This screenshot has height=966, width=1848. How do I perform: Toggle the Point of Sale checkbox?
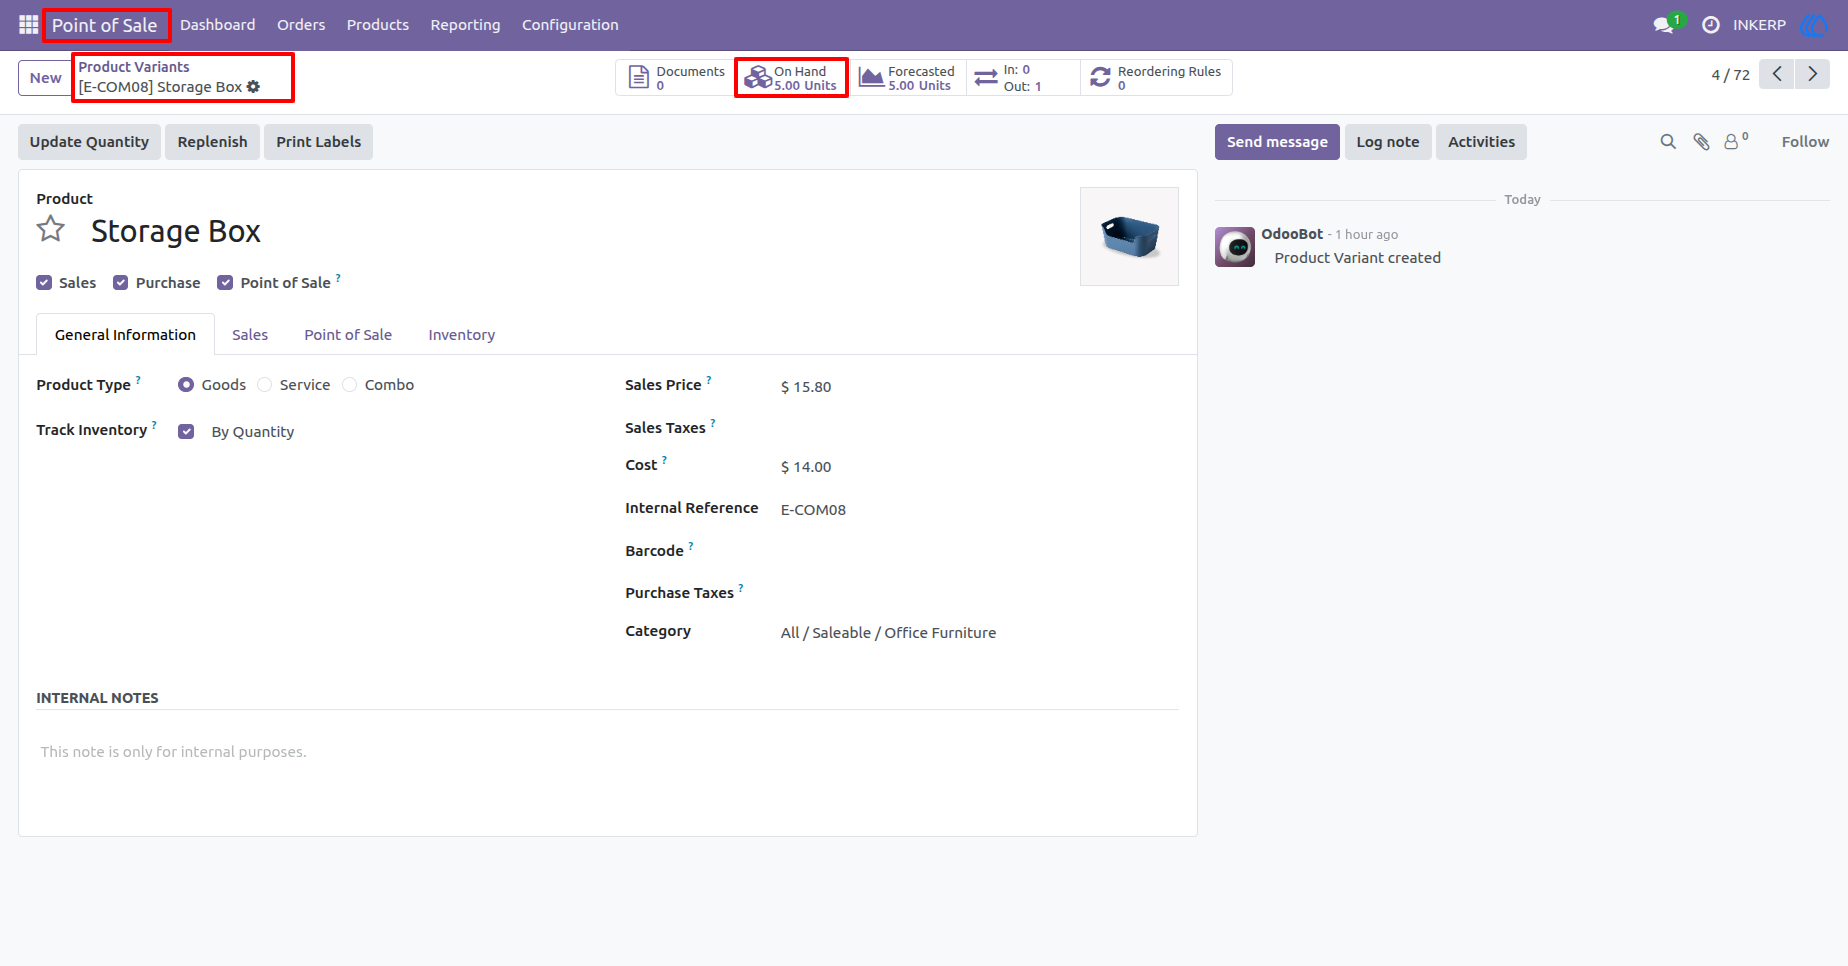tap(225, 283)
